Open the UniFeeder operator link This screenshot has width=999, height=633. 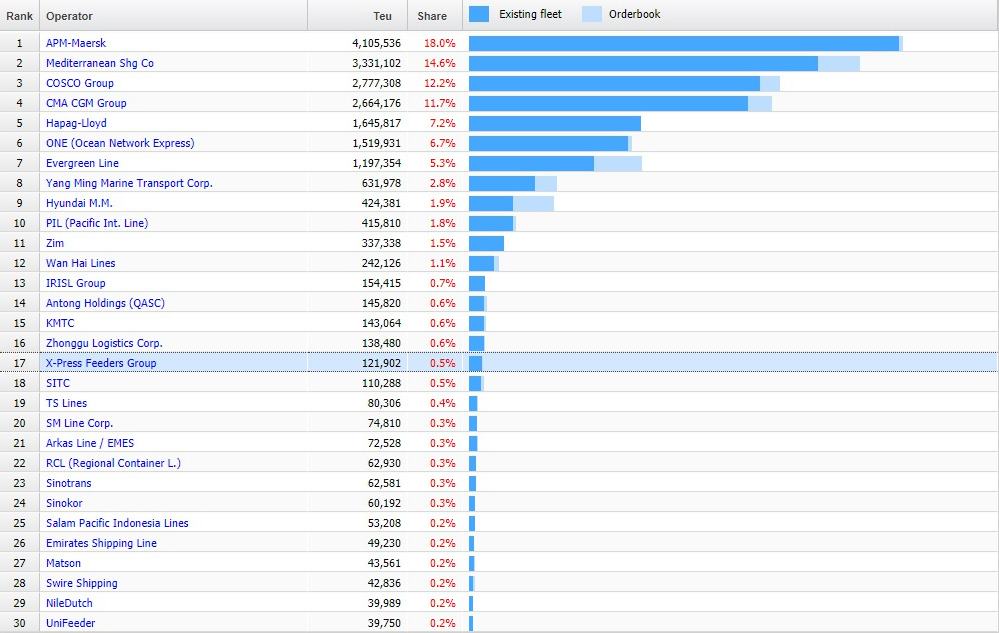[x=70, y=623]
